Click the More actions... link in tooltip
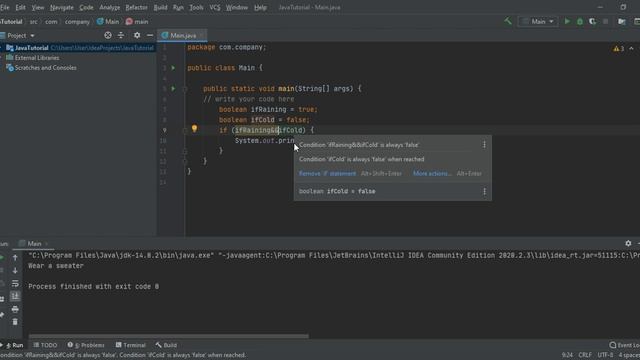 432,173
